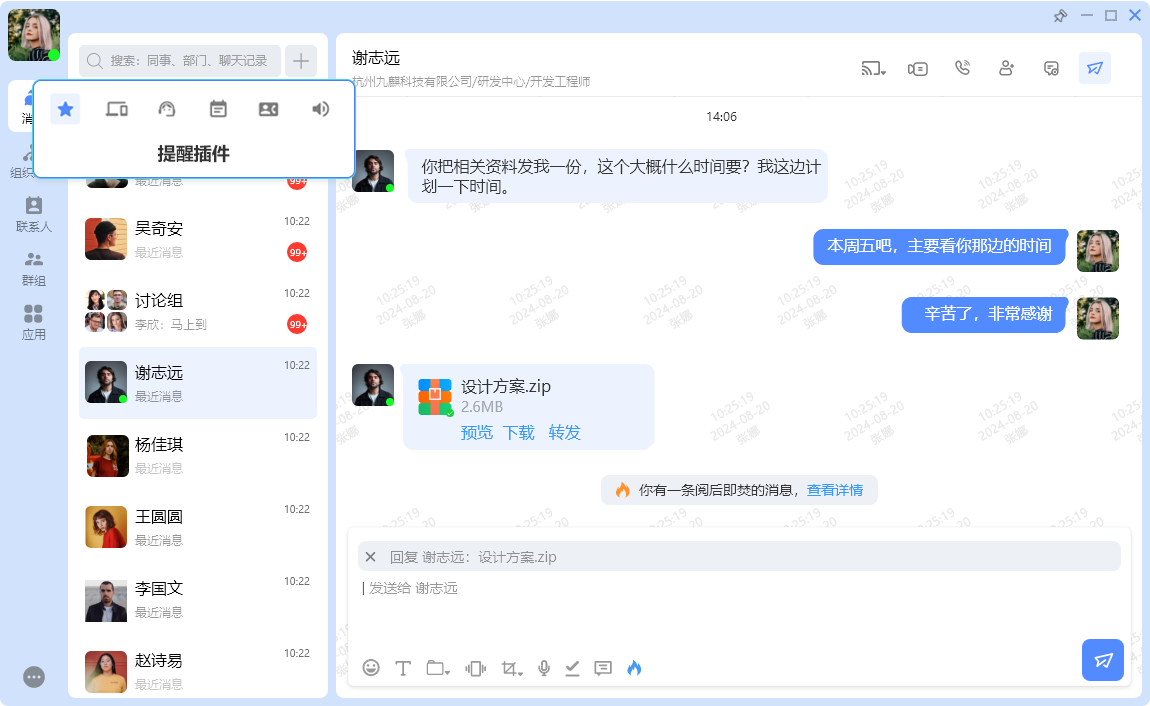Start a voice call with 谢志远
The height and width of the screenshot is (706, 1150).
(x=962, y=68)
